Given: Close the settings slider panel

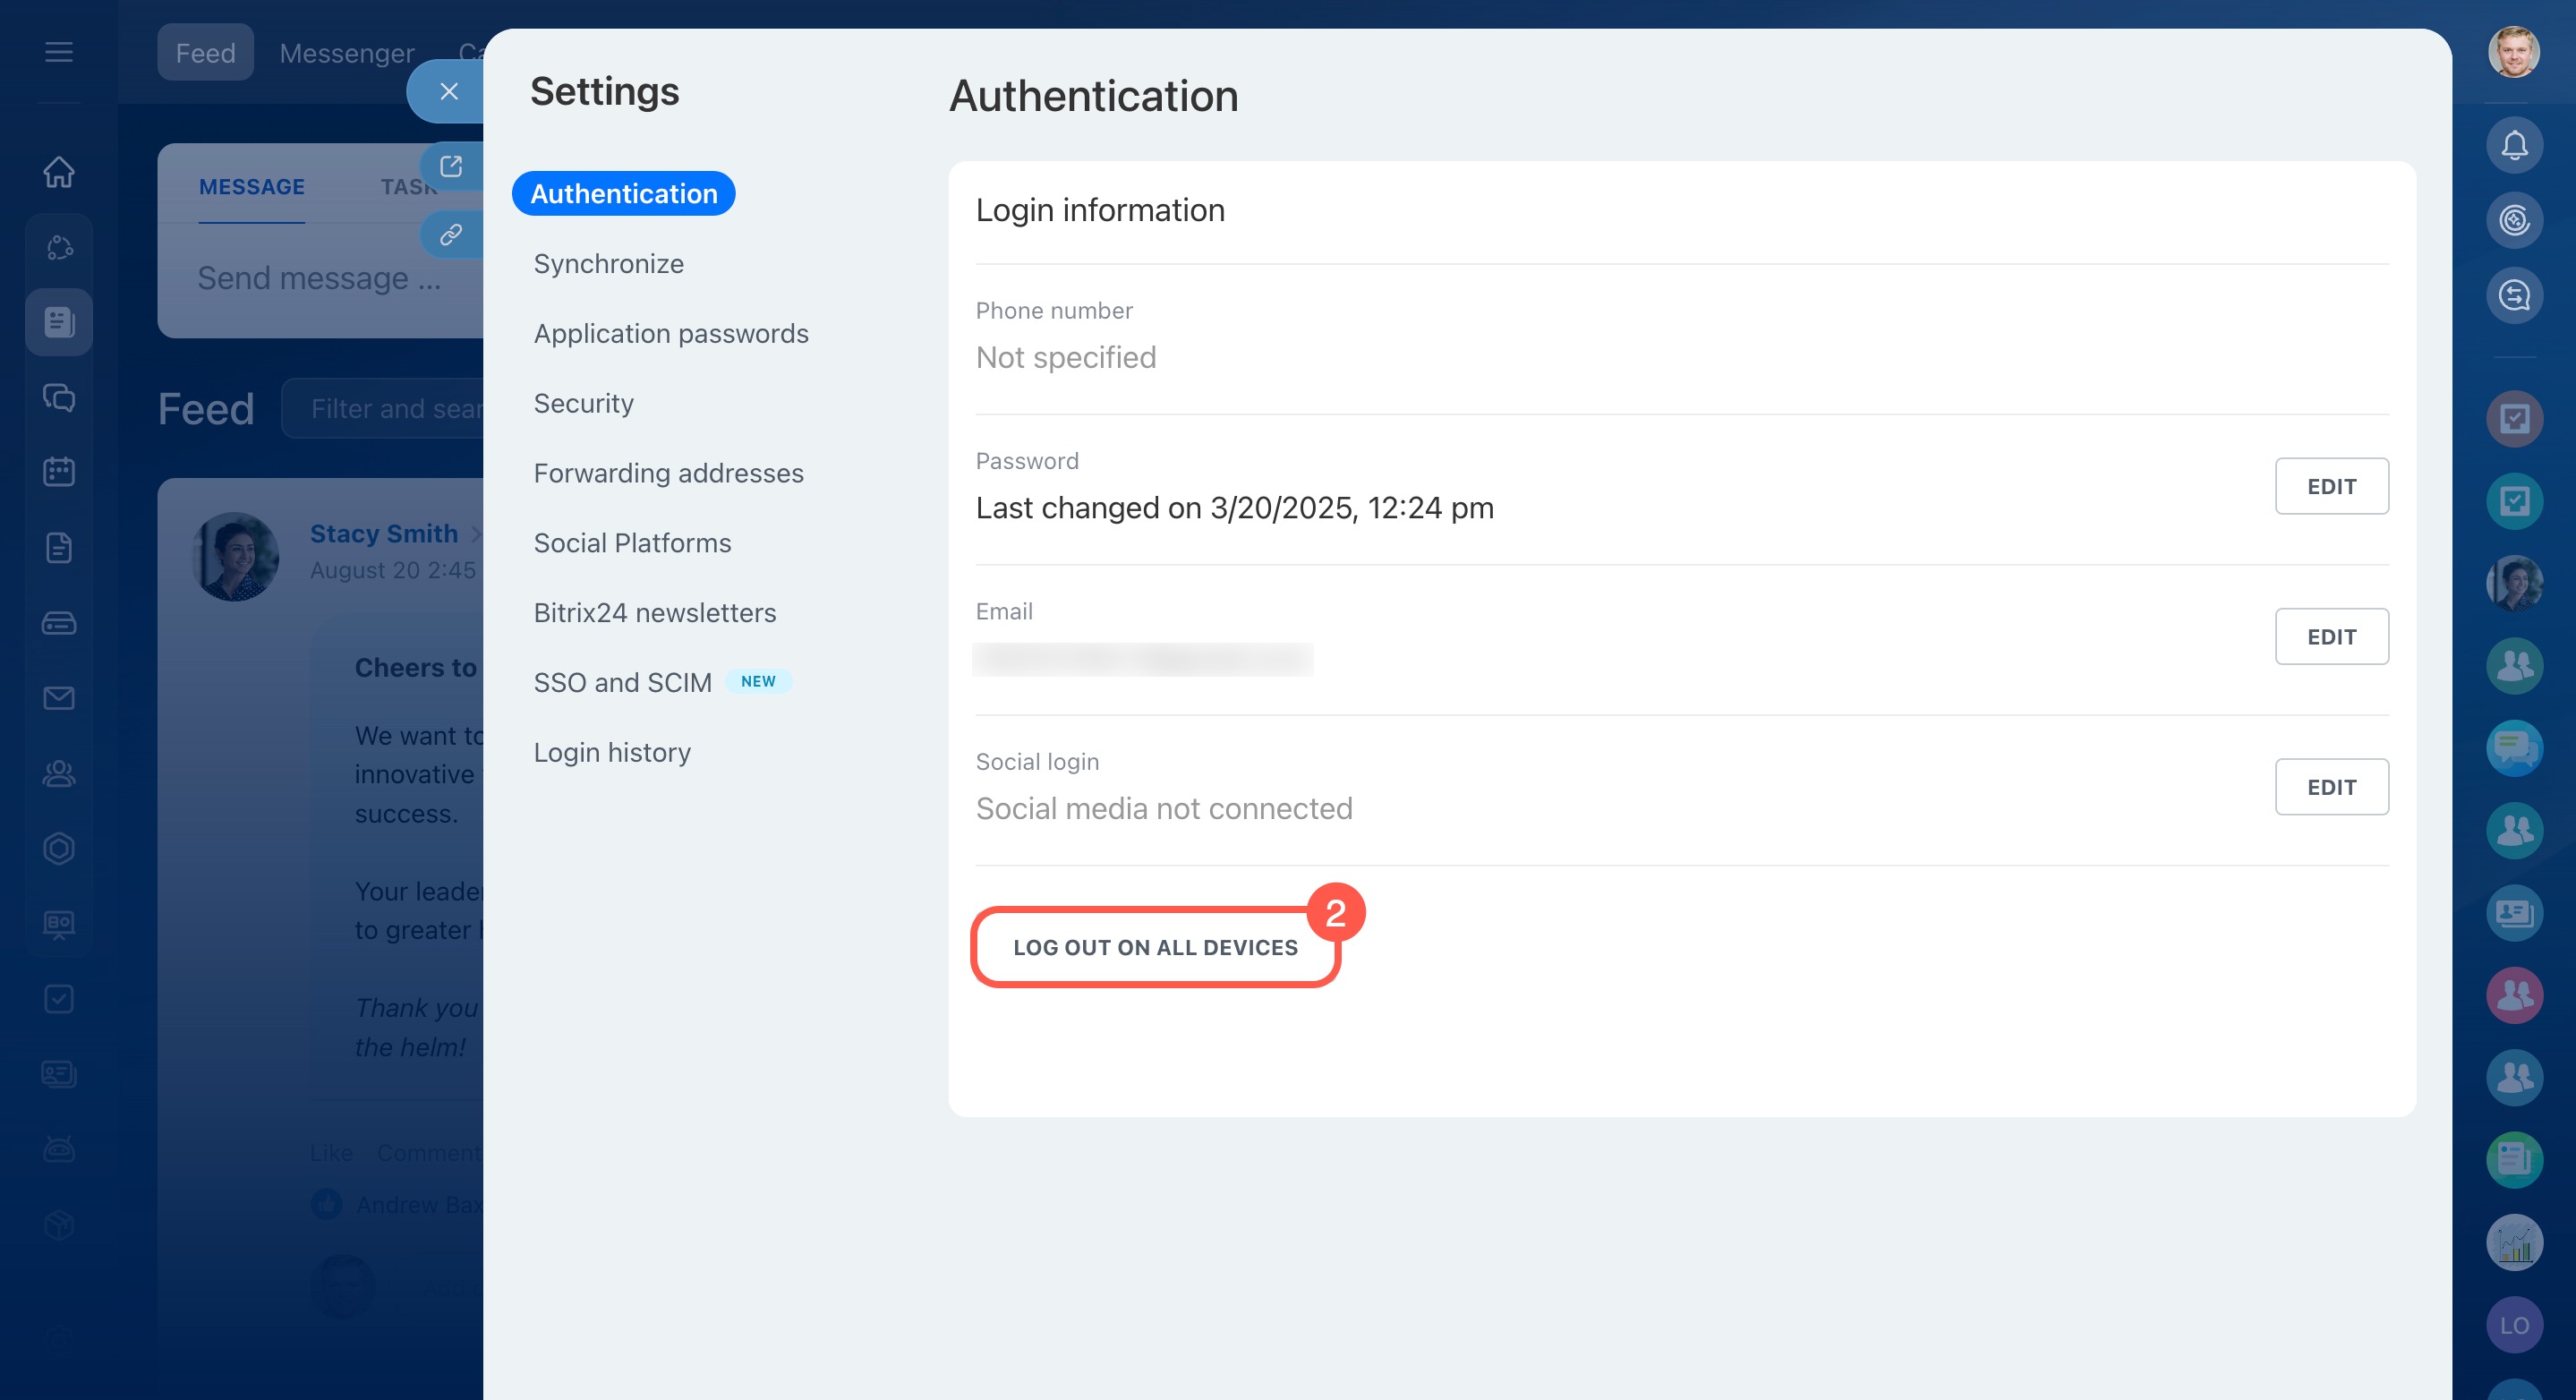Looking at the screenshot, I should click(x=449, y=92).
